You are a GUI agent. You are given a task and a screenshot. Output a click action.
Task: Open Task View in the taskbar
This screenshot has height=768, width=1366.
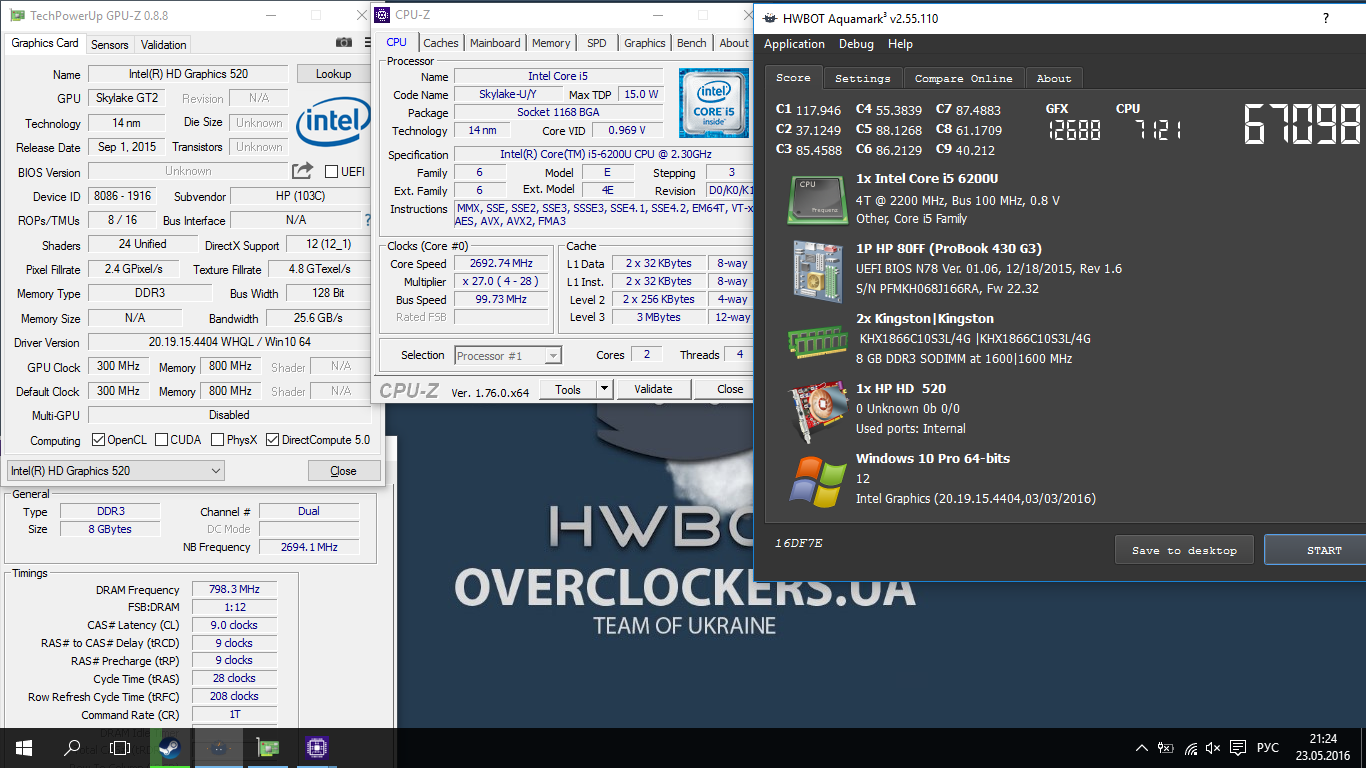tap(120, 747)
